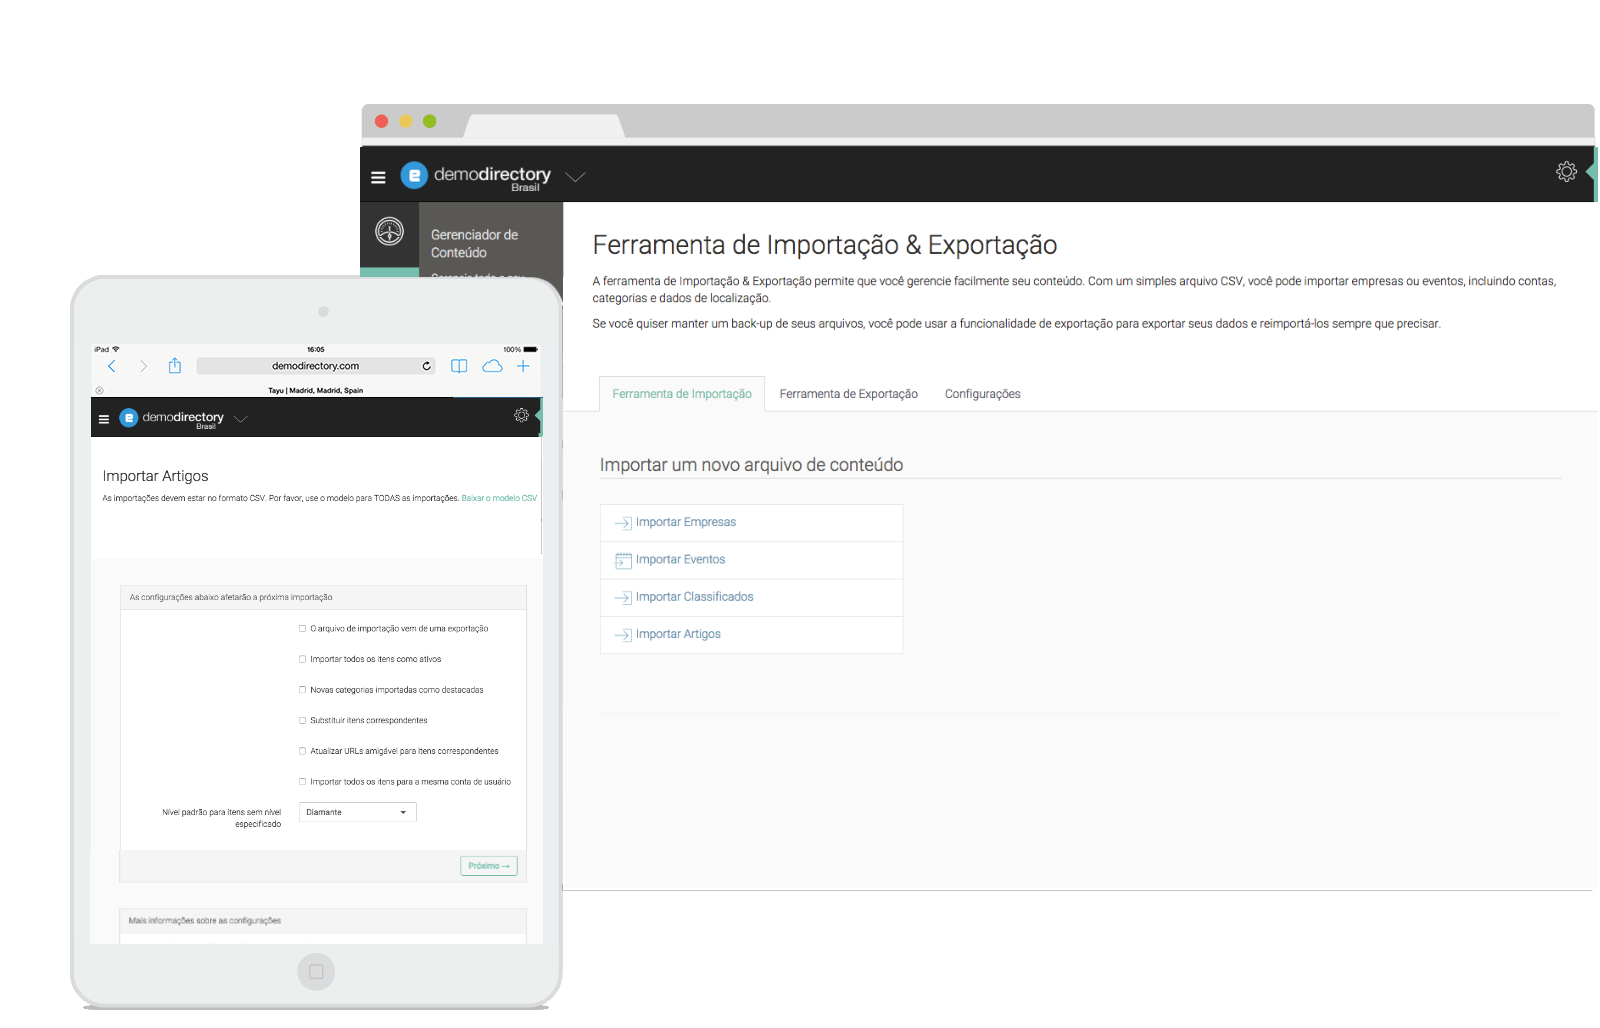The height and width of the screenshot is (1028, 1600).
Task: Click the 'Baixar o modelo CSV' link
Action: click(x=499, y=497)
